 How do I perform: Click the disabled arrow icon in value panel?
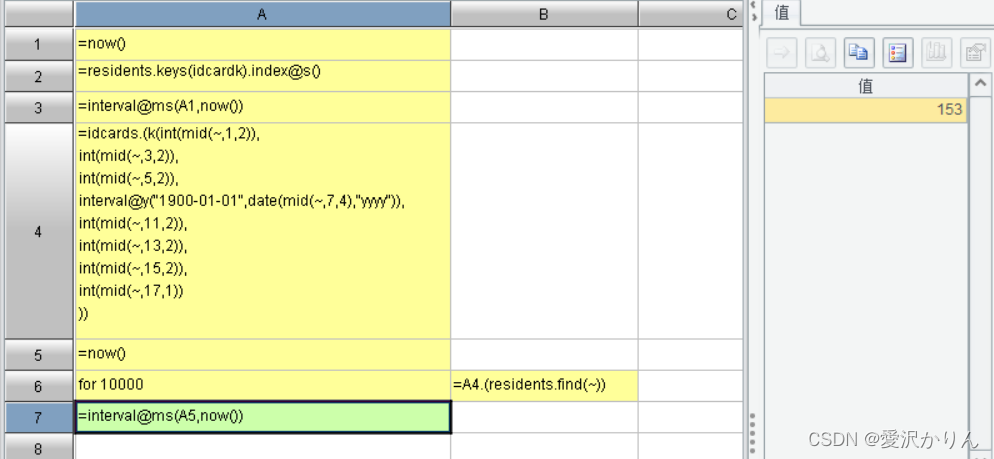point(782,53)
